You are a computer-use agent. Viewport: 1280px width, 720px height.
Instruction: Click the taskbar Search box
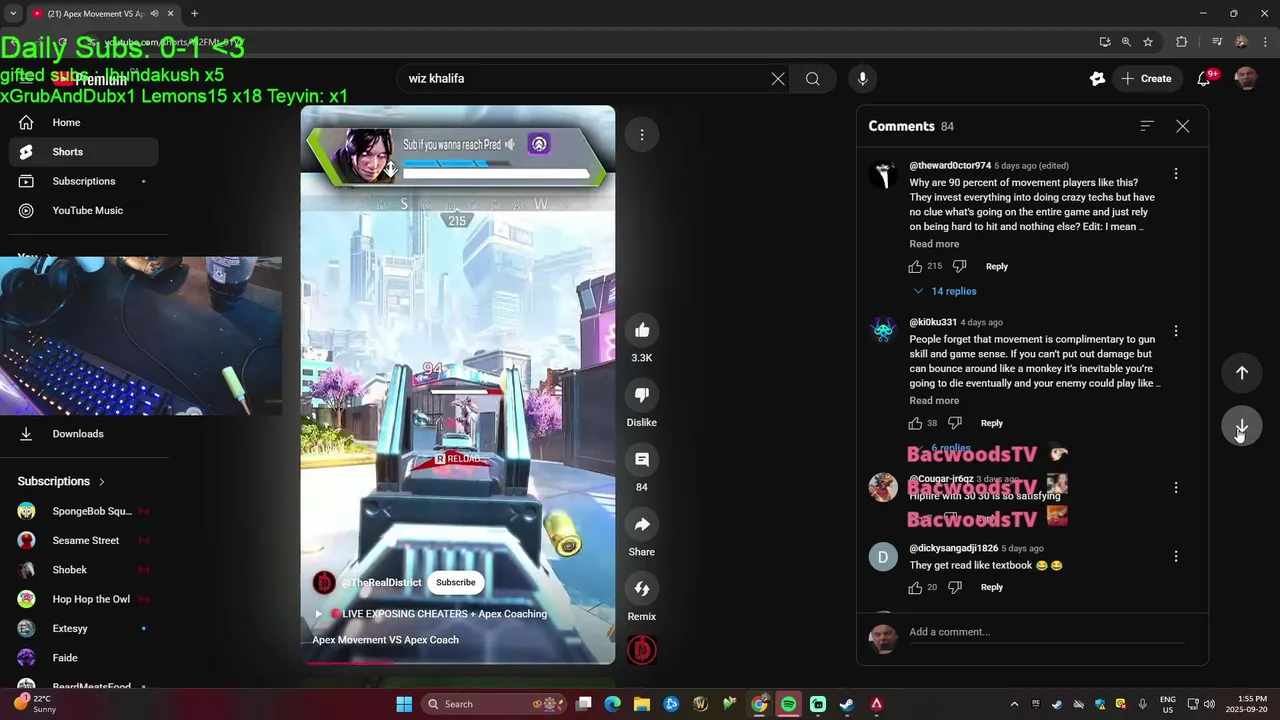(x=495, y=704)
